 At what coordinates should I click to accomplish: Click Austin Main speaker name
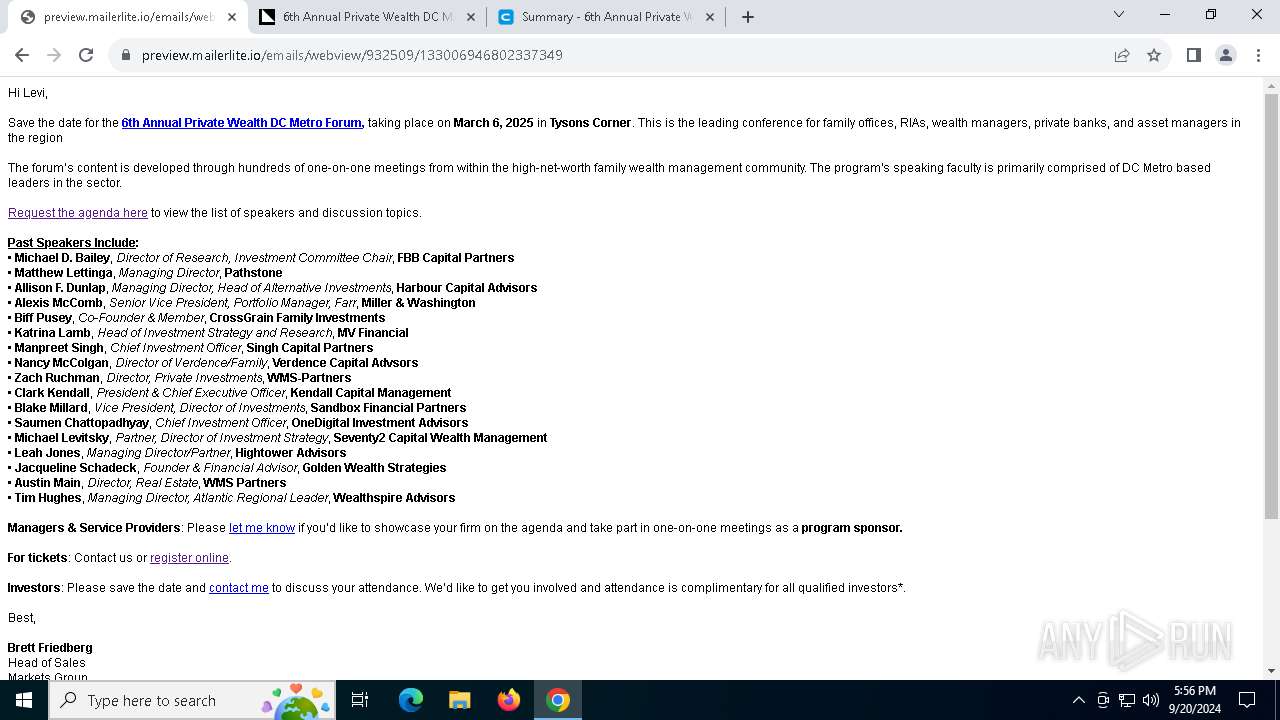click(47, 483)
